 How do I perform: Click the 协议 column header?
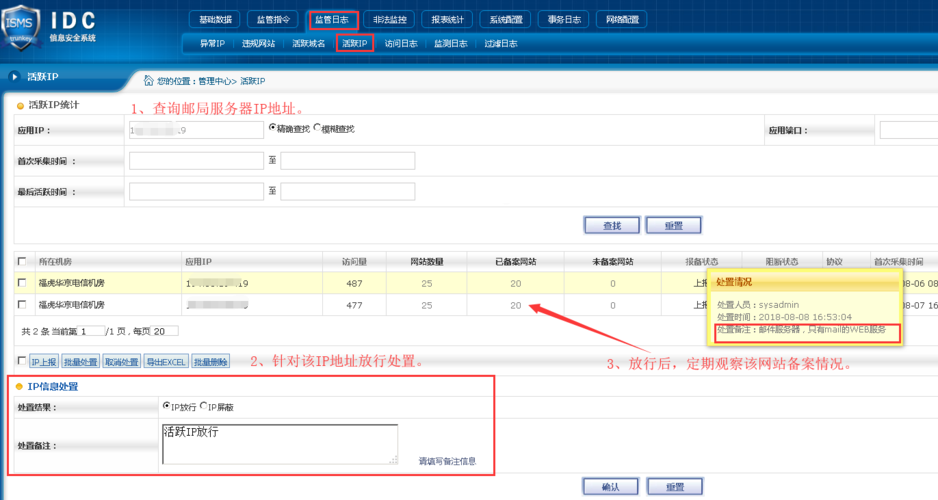pyautogui.click(x=835, y=261)
